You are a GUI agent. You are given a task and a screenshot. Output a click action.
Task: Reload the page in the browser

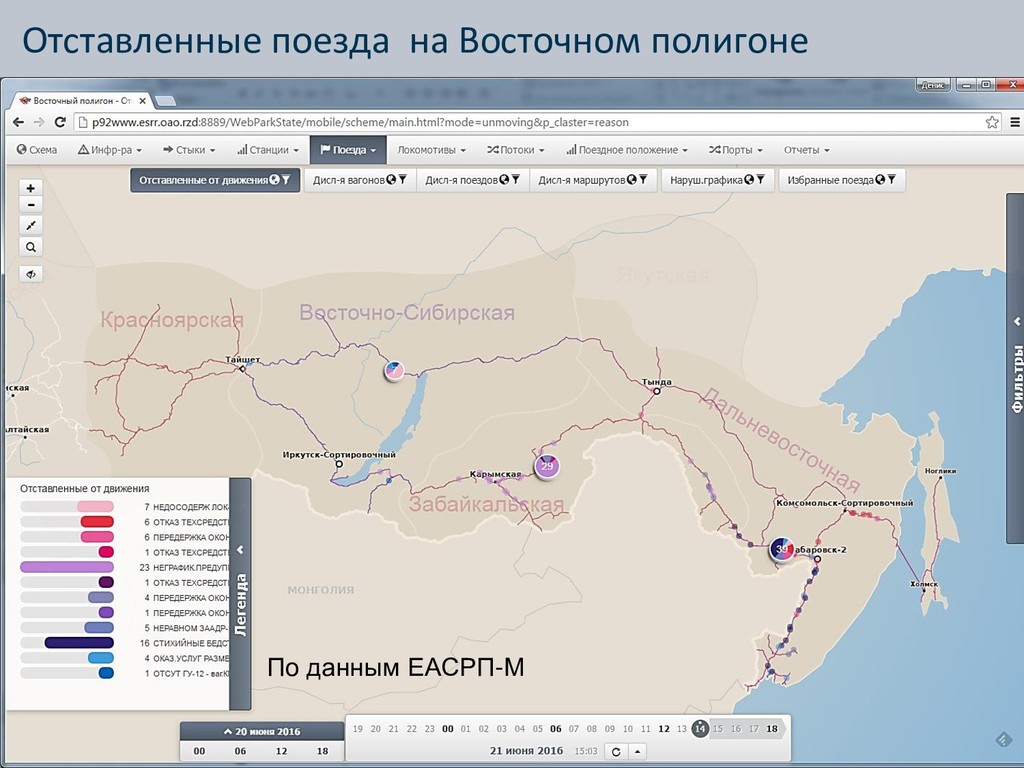click(x=60, y=122)
